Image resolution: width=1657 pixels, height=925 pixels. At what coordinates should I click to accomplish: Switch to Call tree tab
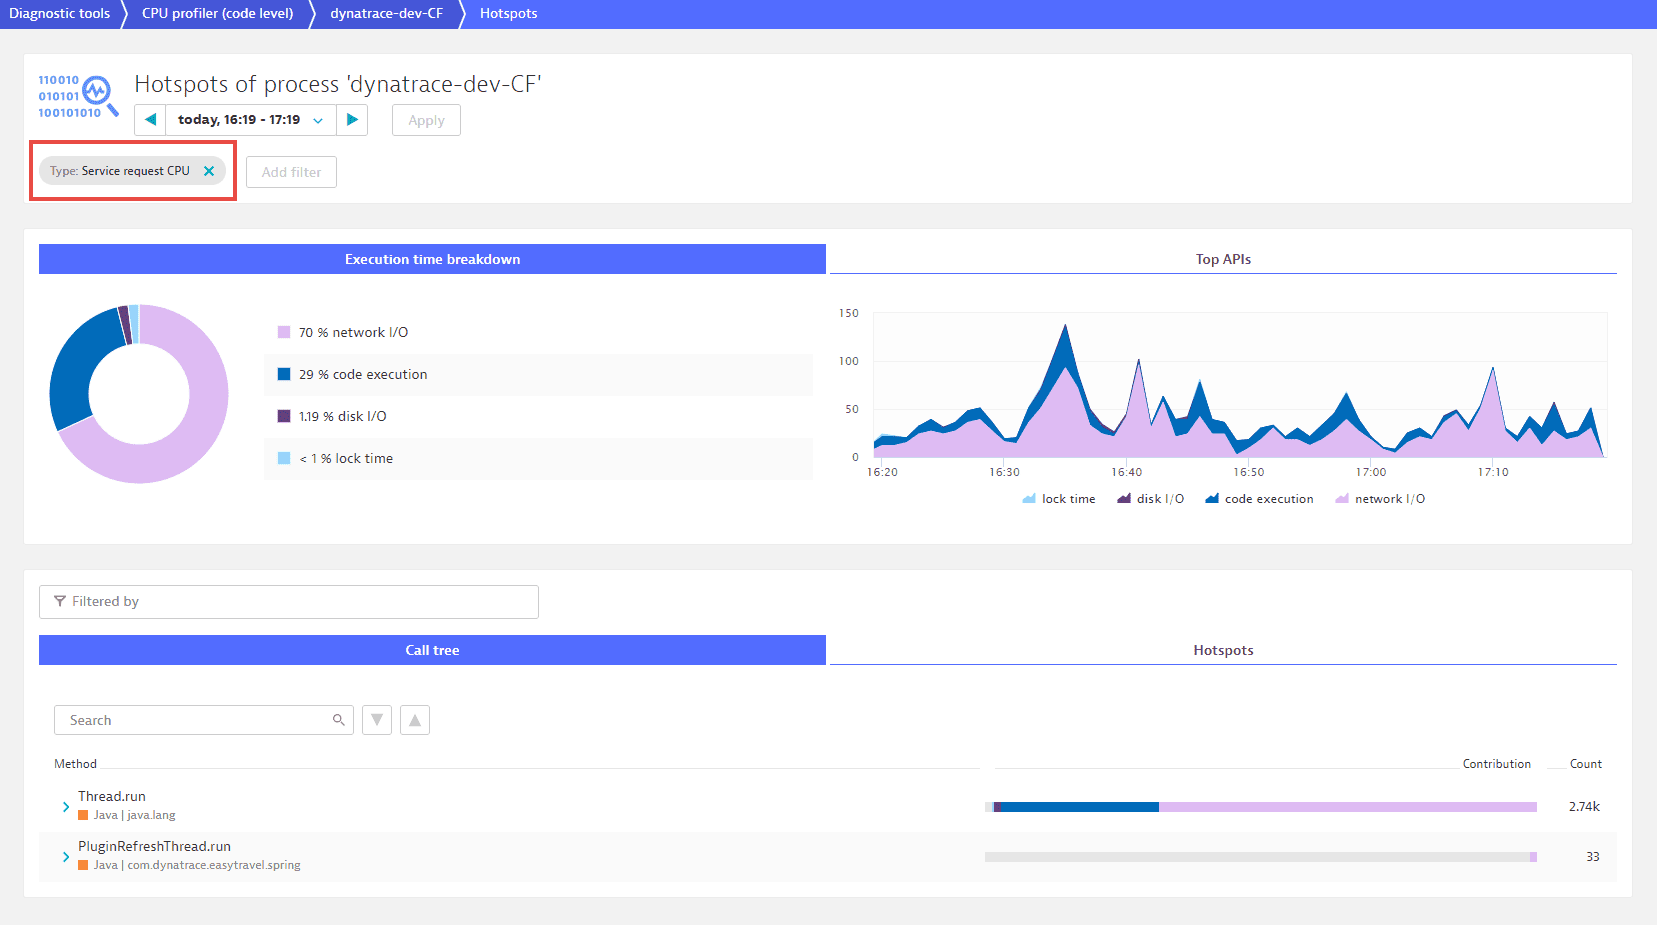(x=432, y=650)
